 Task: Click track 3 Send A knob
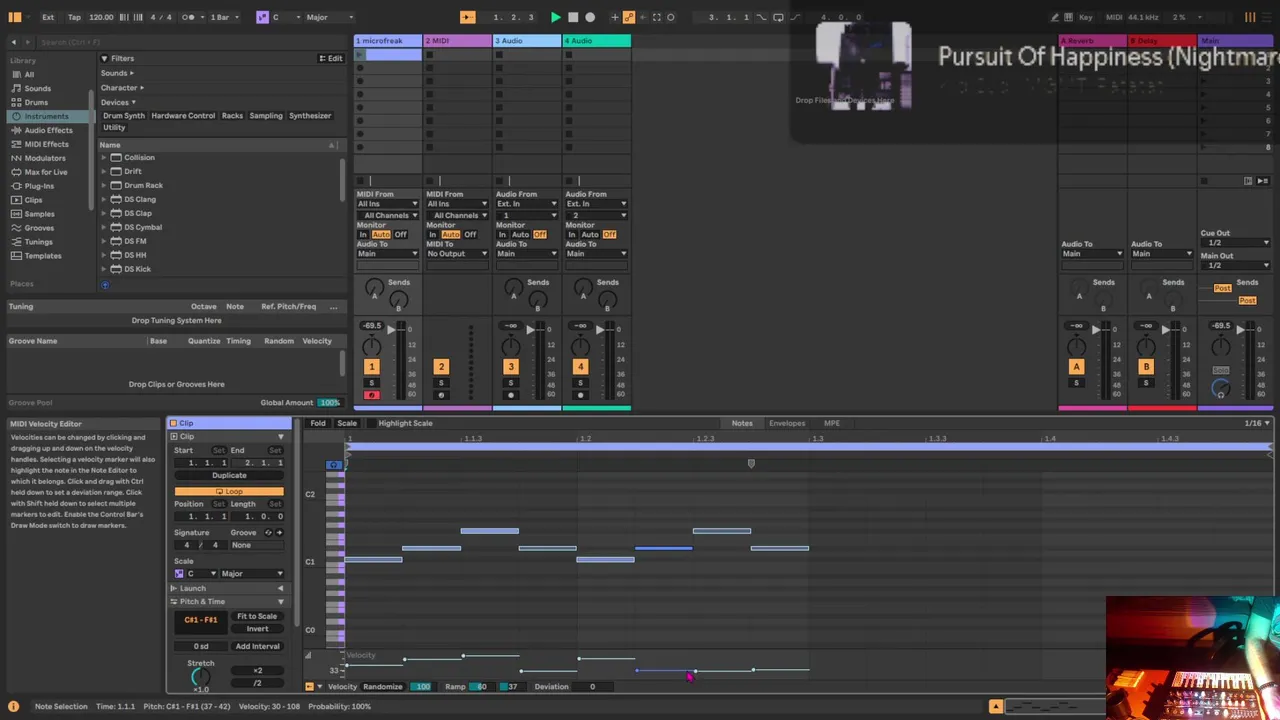514,290
